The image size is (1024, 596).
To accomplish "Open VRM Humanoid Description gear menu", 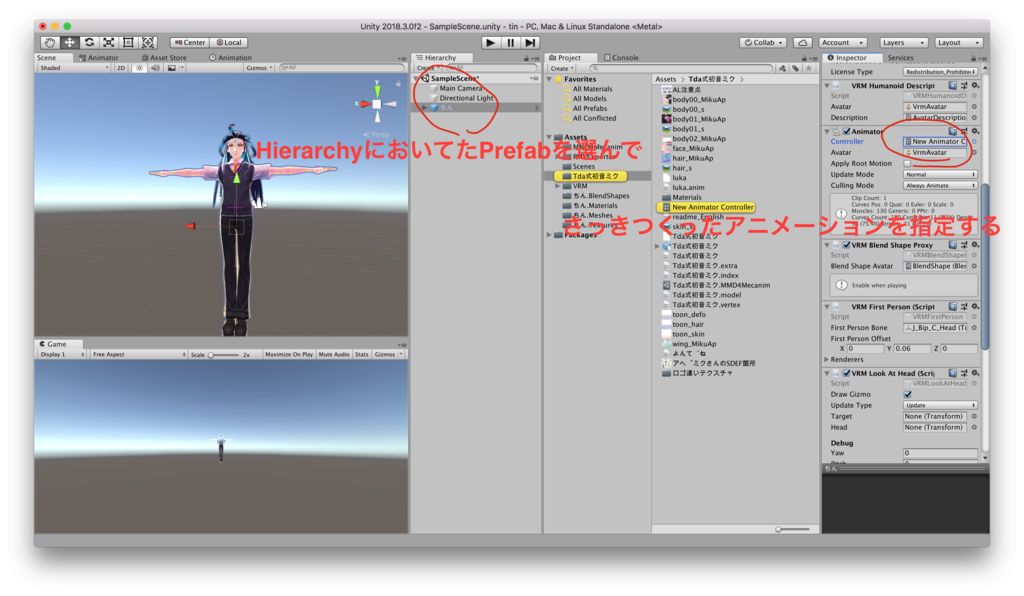I will click(x=975, y=86).
